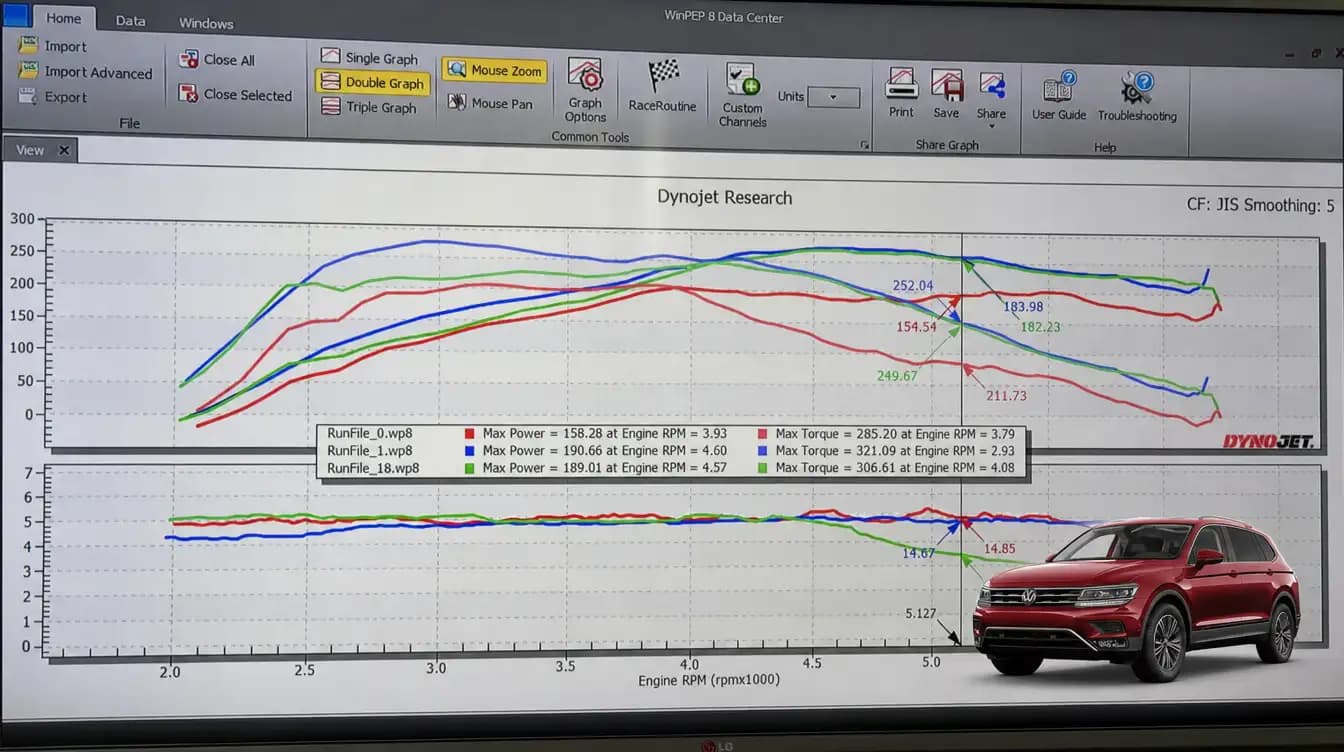Click the Export icon
Screen dimensions: 1344x752
point(27,97)
